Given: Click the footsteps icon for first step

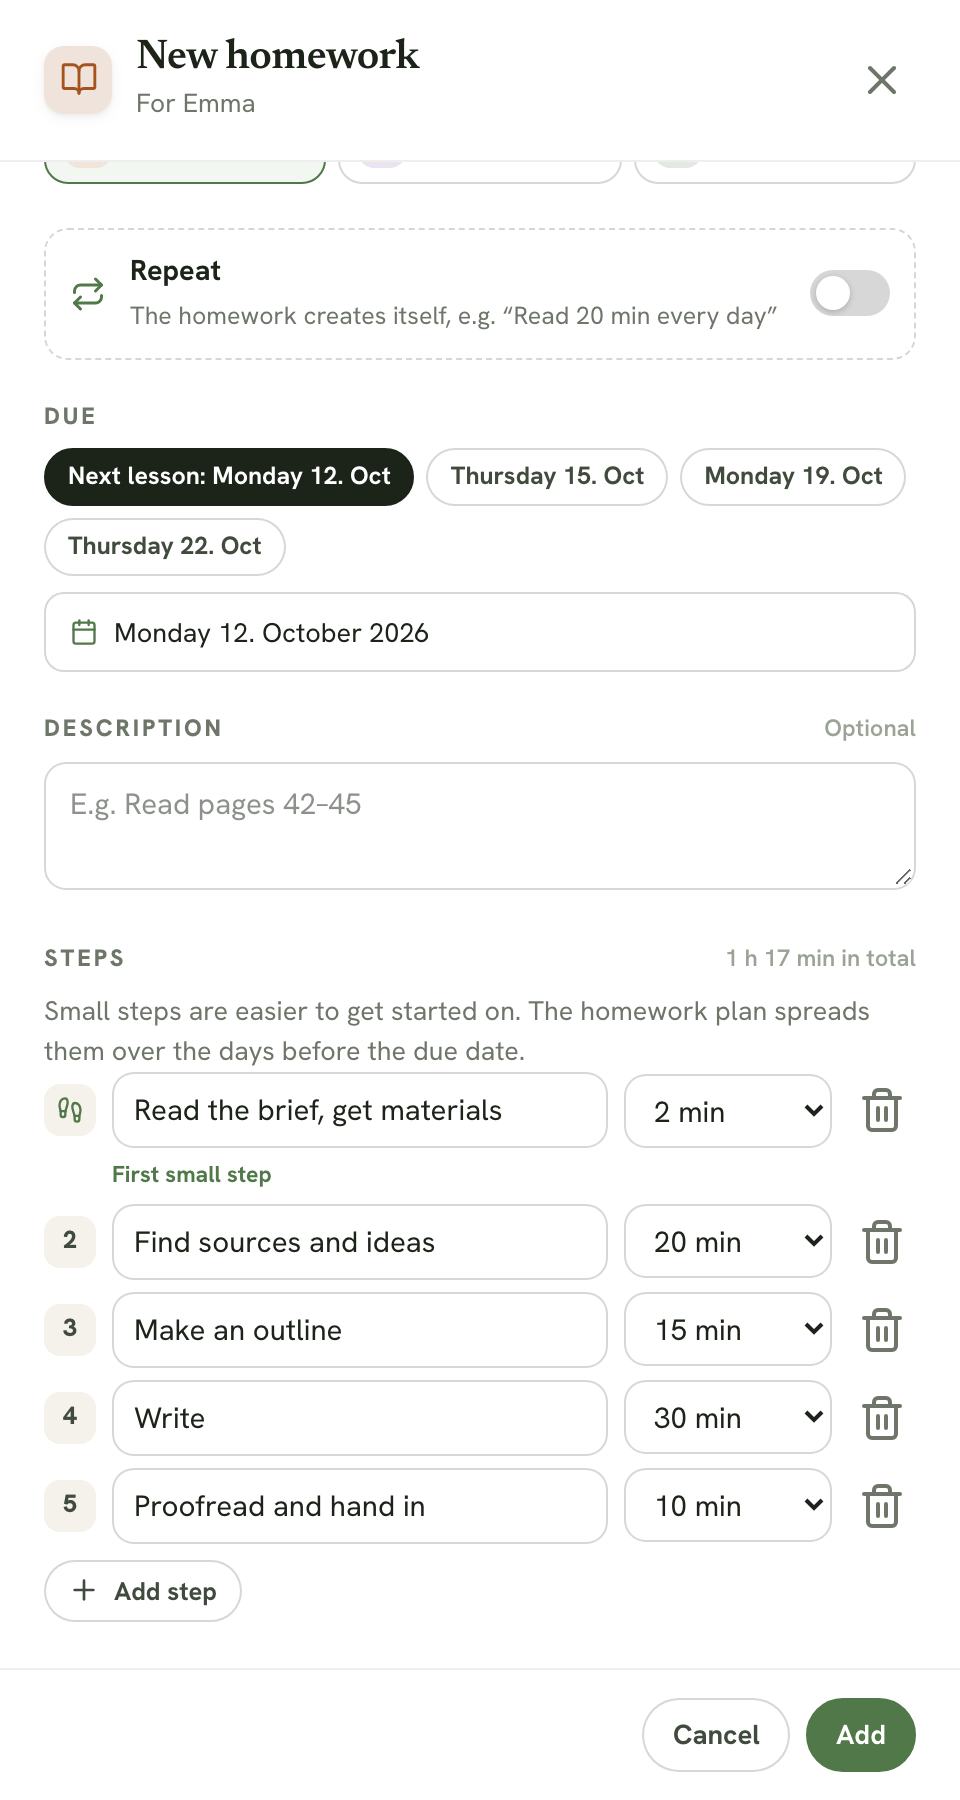Looking at the screenshot, I should pyautogui.click(x=70, y=1110).
